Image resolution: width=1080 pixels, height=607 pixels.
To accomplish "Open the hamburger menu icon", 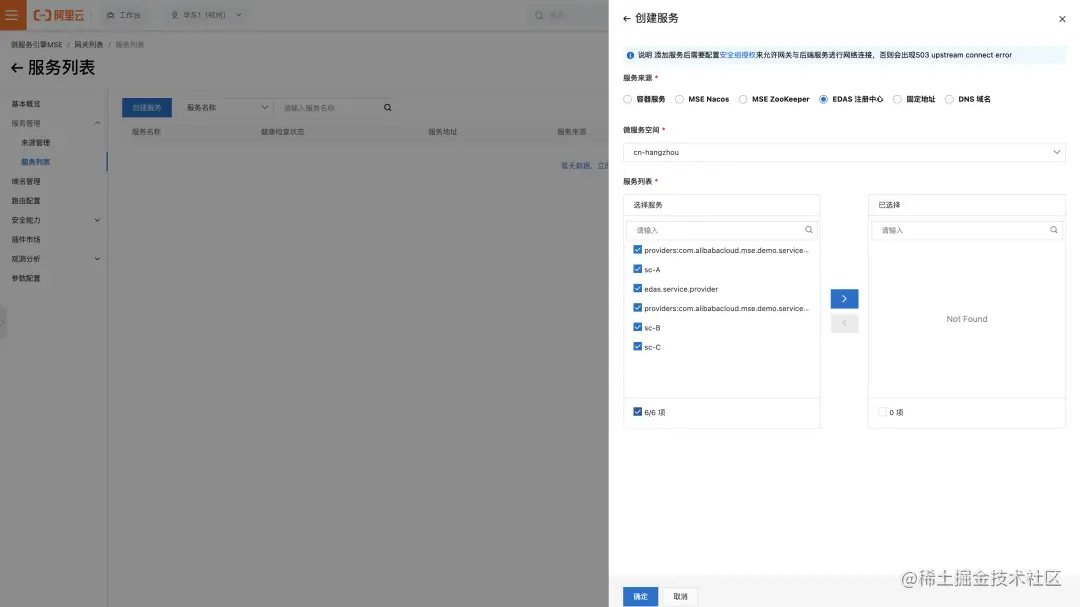I will pos(12,14).
